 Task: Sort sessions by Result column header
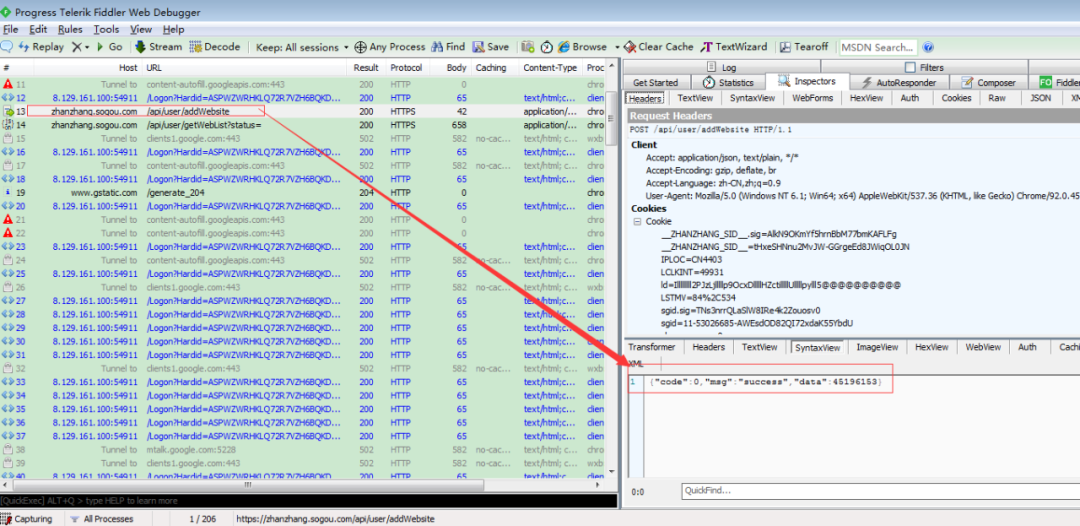[366, 67]
